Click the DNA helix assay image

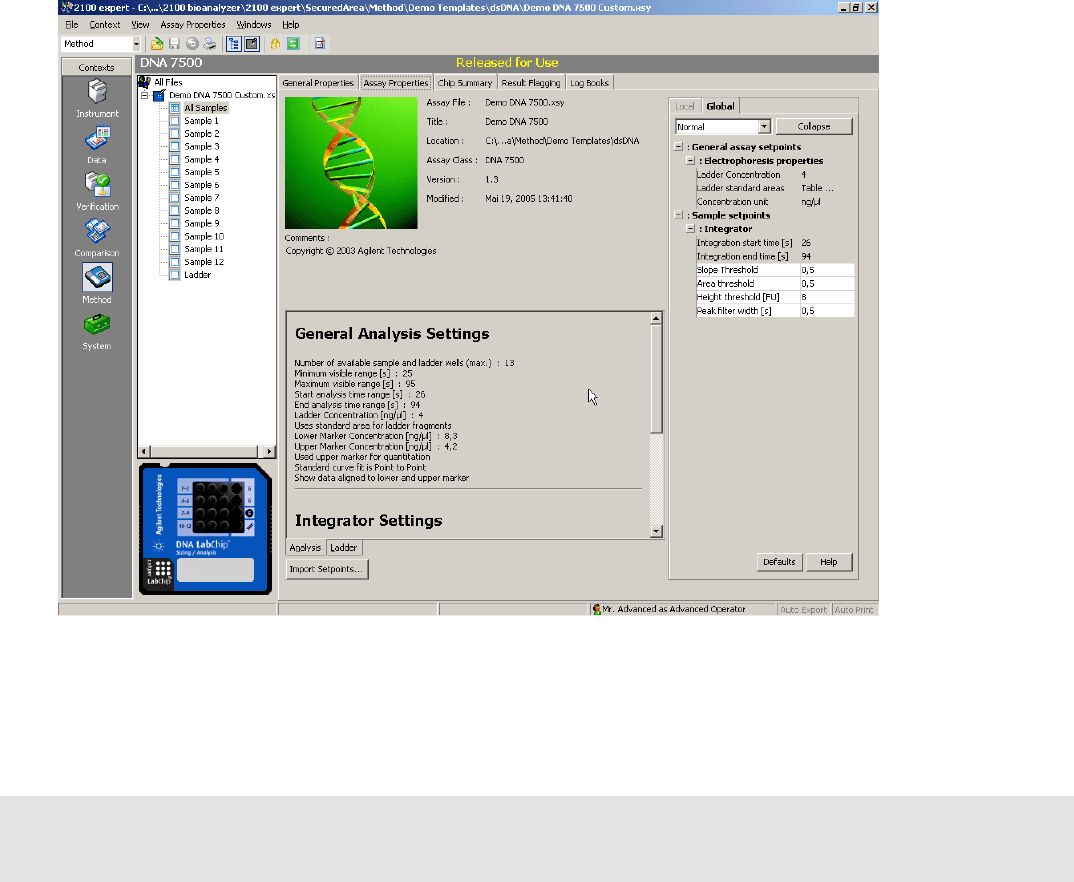coord(351,163)
